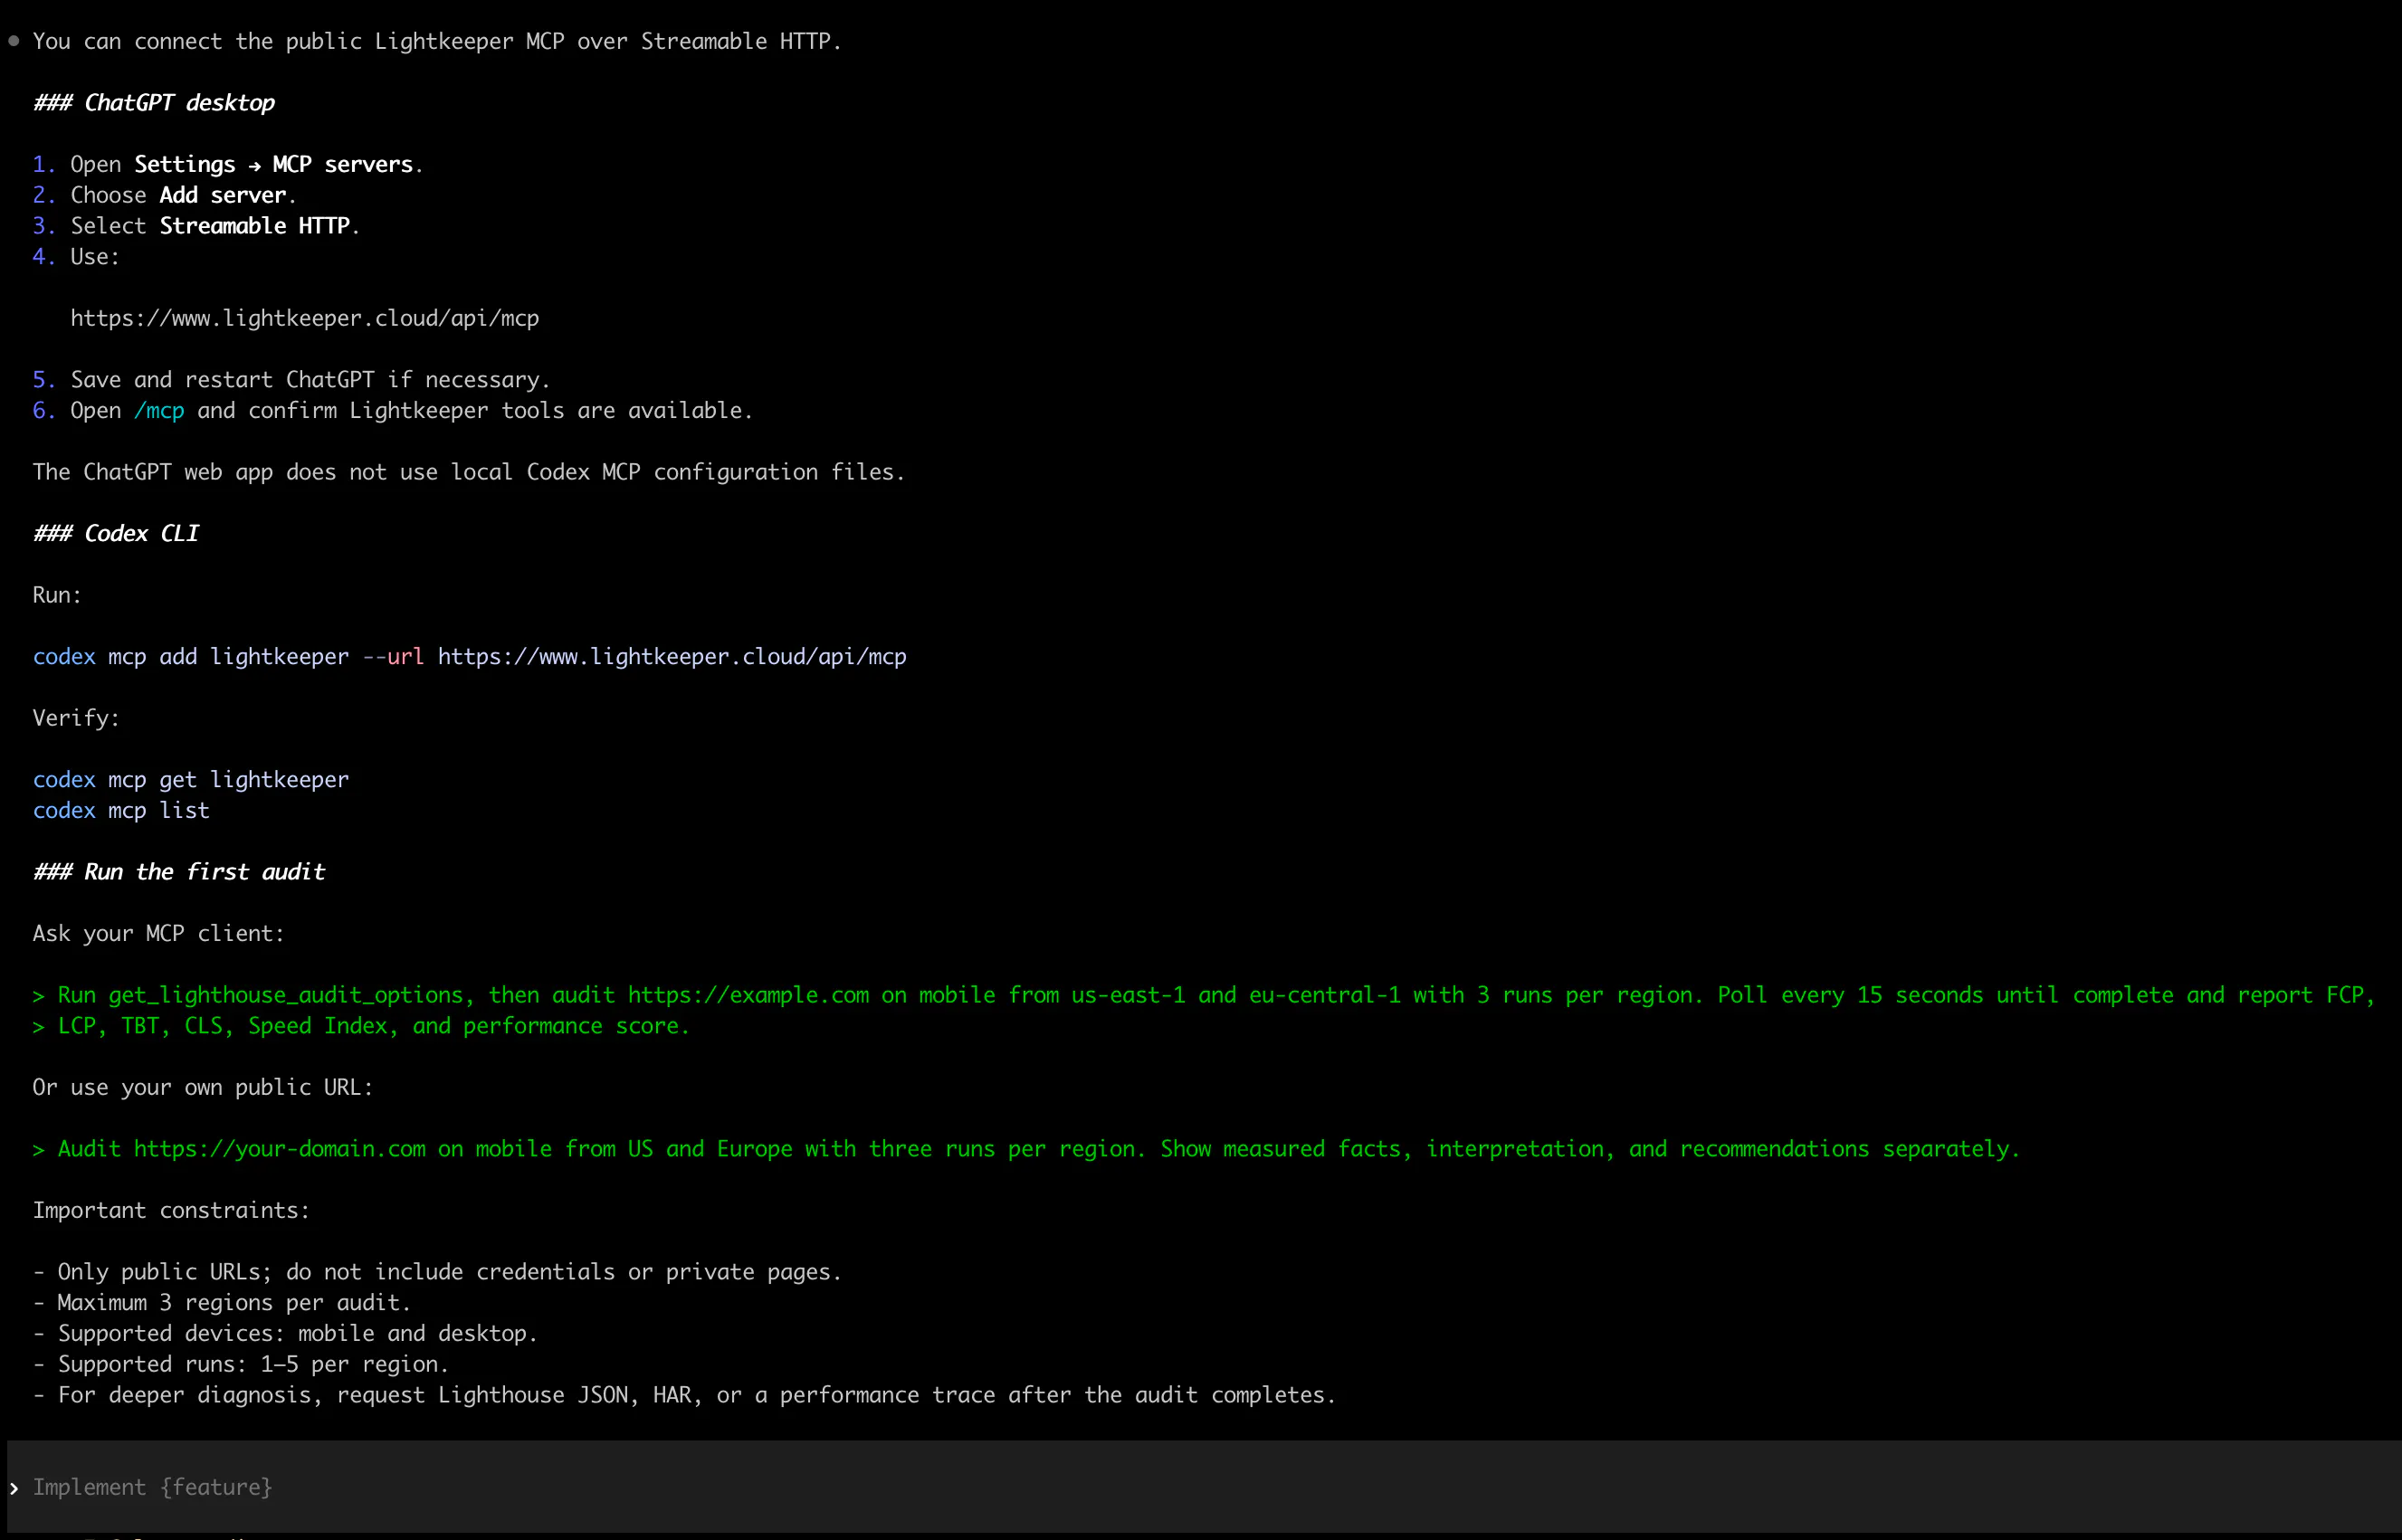2402x1540 pixels.
Task: Click the 'Ask your MCP client:' line
Action: tap(159, 934)
